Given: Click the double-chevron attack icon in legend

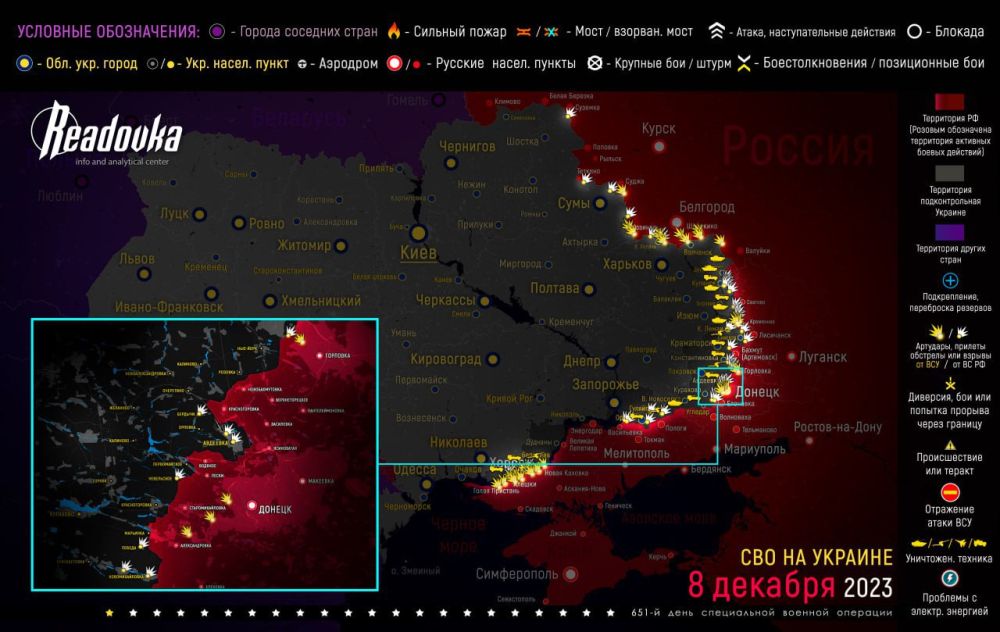Looking at the screenshot, I should 715,31.
